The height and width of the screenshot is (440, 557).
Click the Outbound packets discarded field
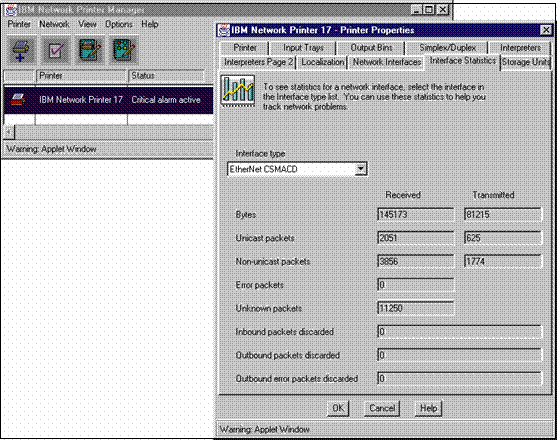coord(459,355)
